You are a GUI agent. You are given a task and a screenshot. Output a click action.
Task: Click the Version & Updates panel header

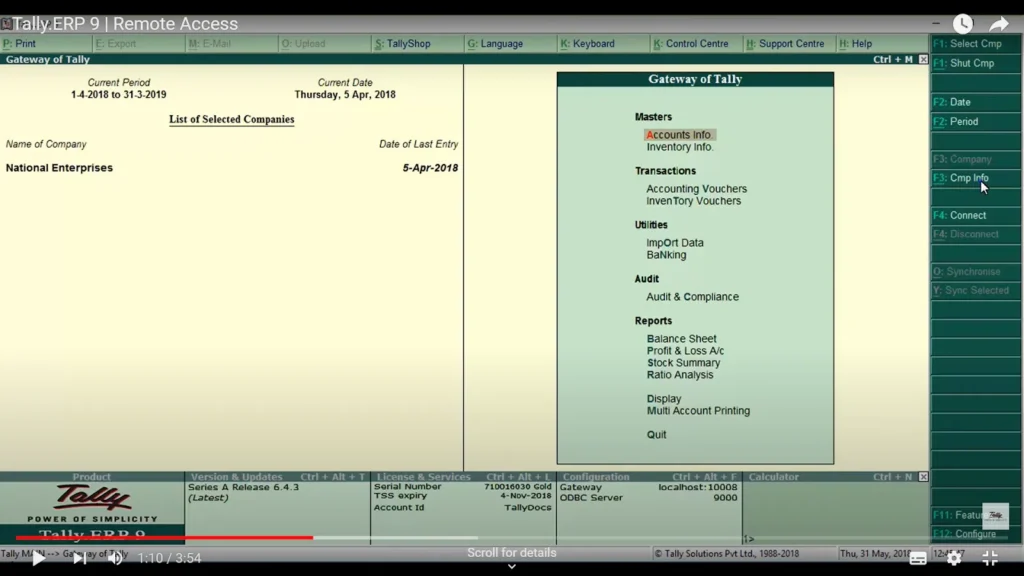click(278, 477)
